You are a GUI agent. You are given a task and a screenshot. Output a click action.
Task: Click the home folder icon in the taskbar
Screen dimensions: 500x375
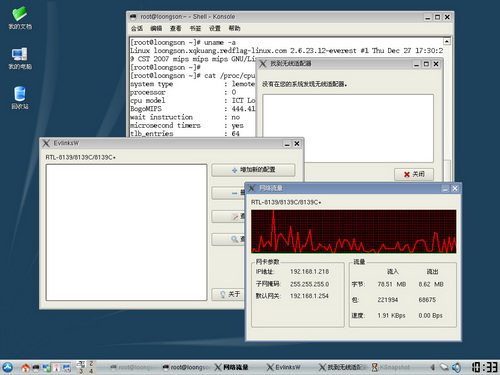pyautogui.click(x=25, y=368)
